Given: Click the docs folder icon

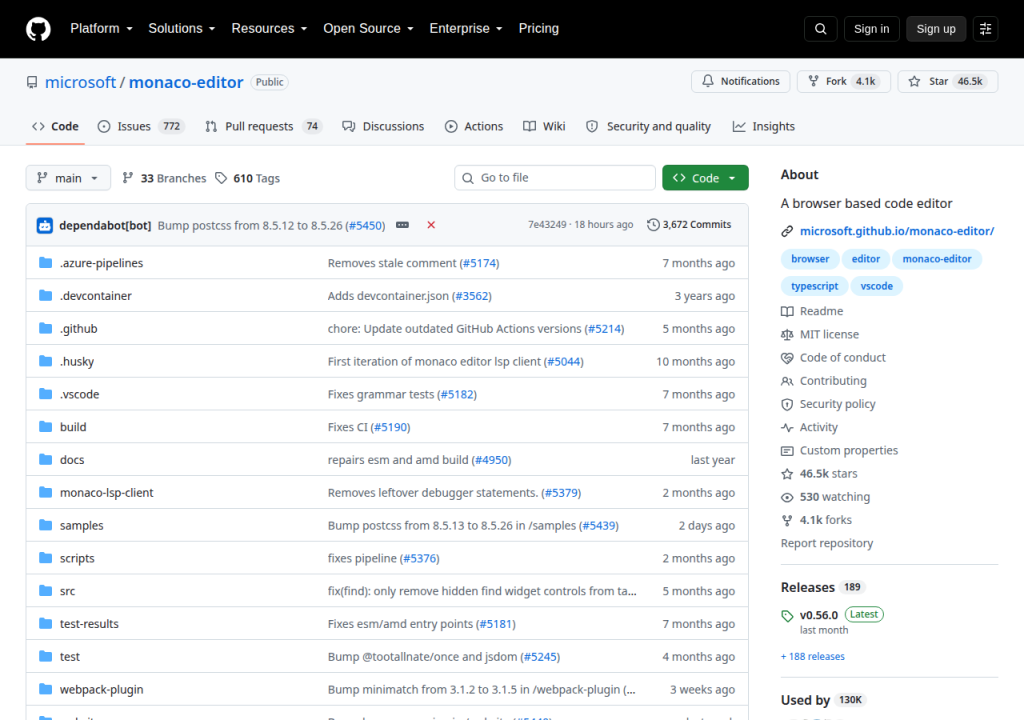Looking at the screenshot, I should coord(45,459).
